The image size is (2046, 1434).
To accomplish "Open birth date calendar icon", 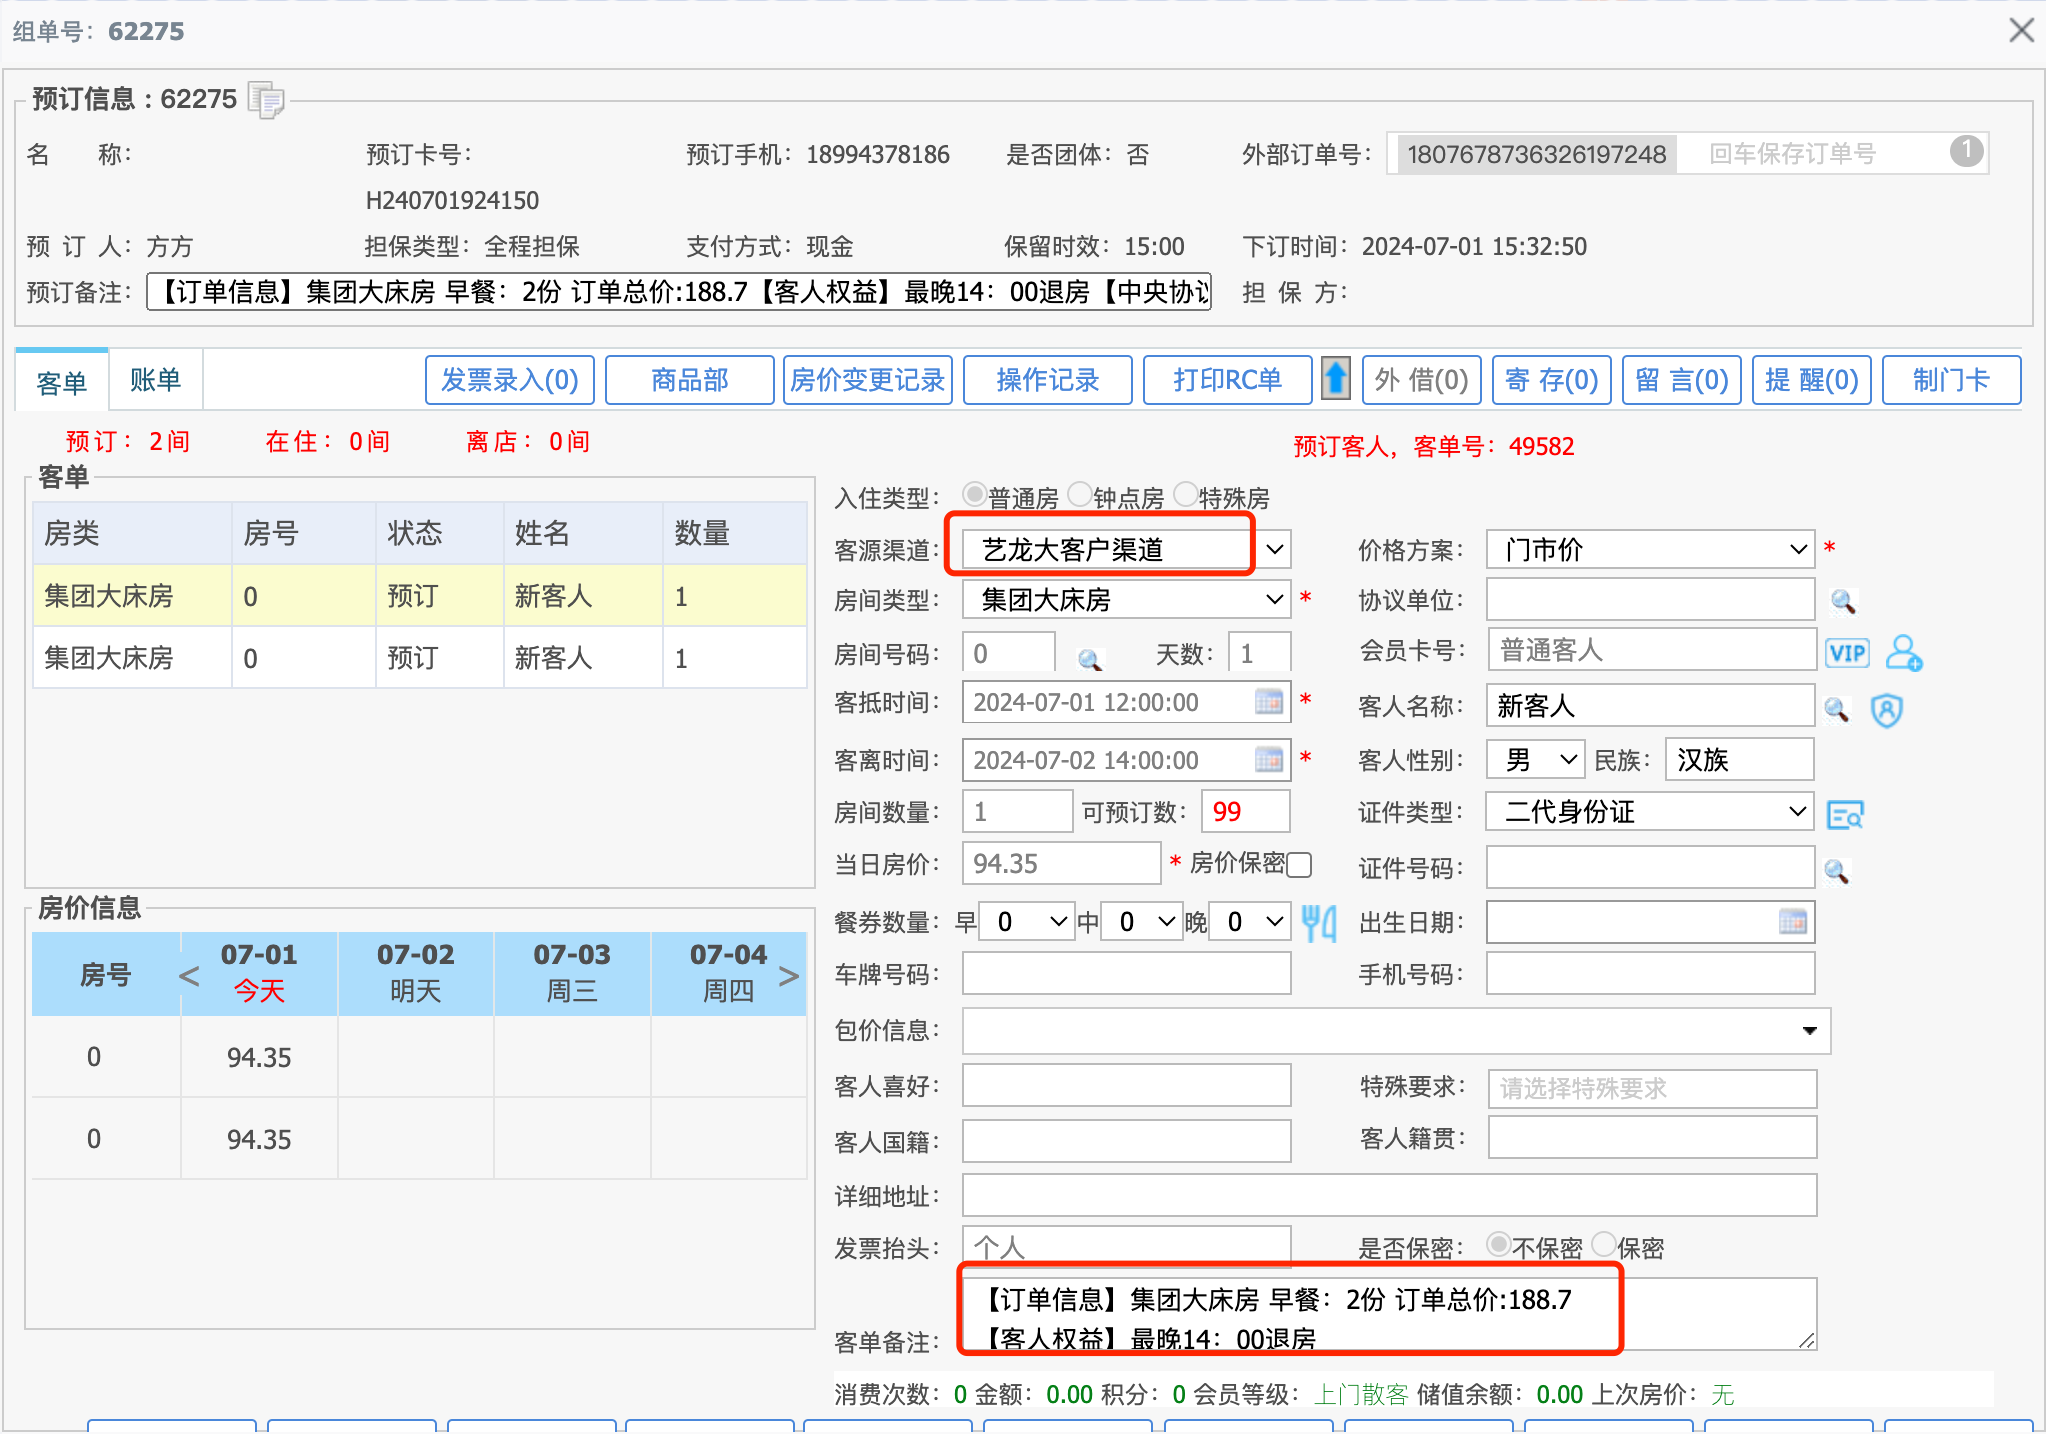I will pyautogui.click(x=1793, y=921).
